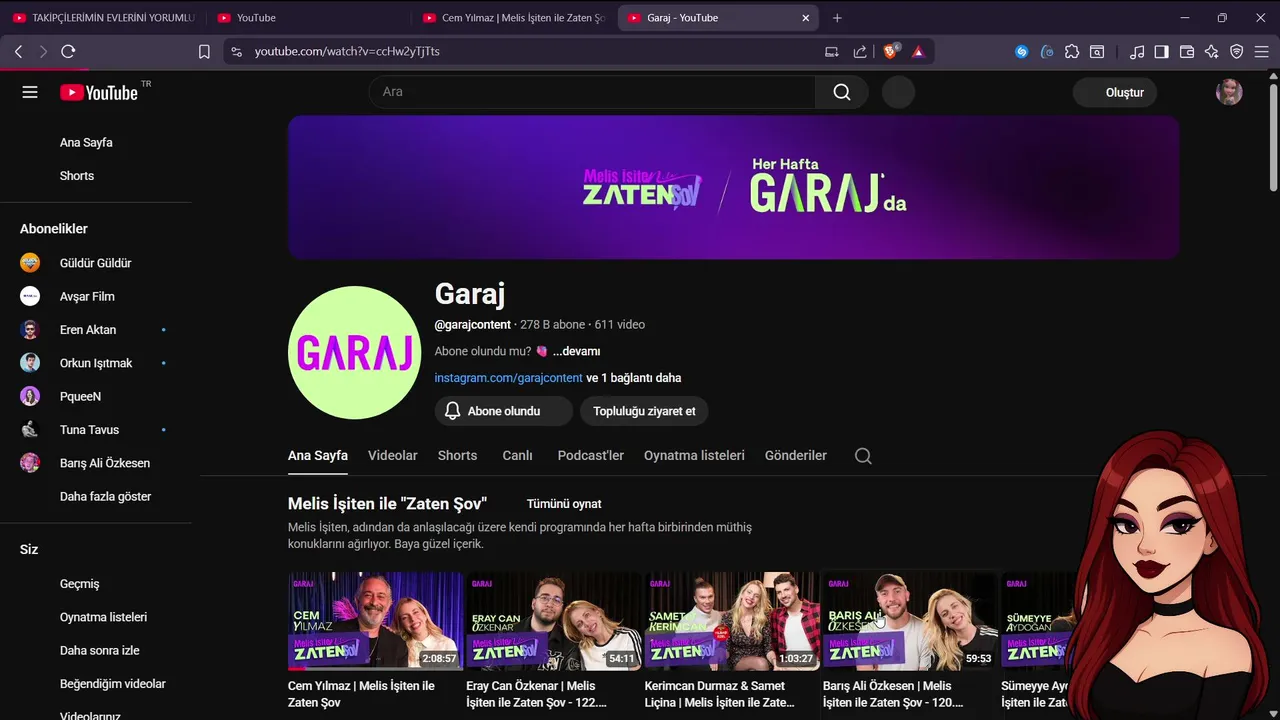Search within the Garaj channel tabs
This screenshot has height=720, width=1280.
click(x=863, y=456)
